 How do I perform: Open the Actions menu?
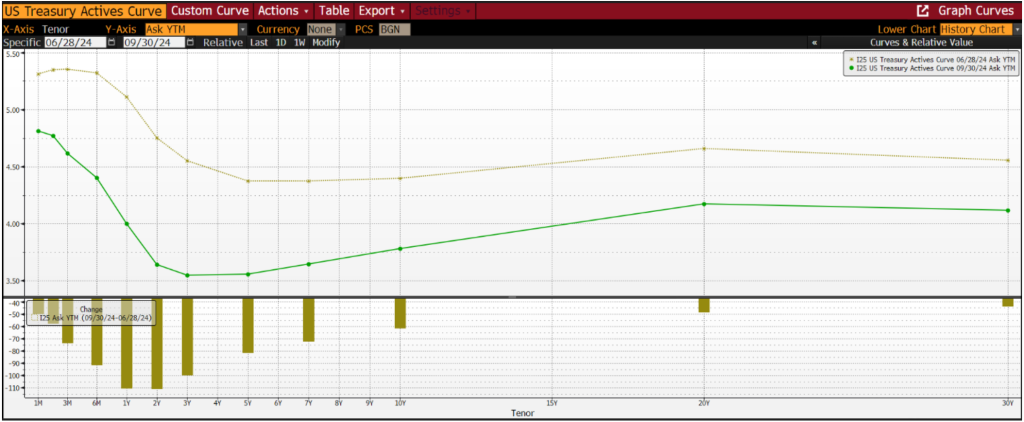click(283, 10)
